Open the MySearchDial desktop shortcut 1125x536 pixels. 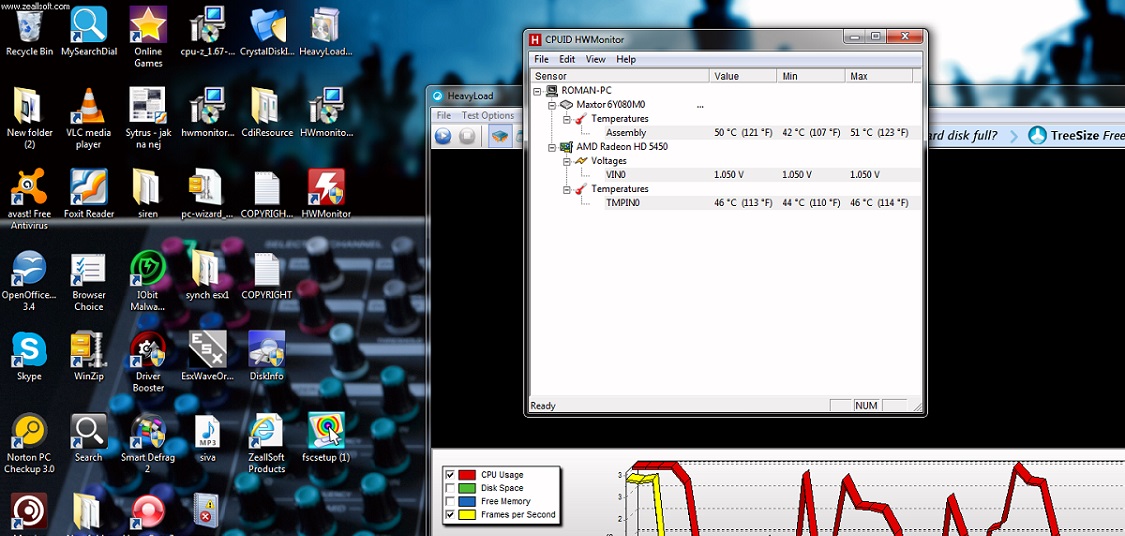point(89,32)
